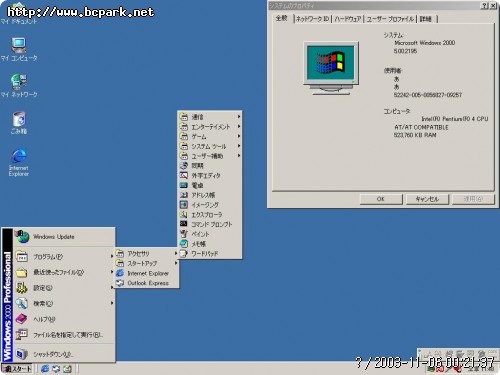Launch Windows Update from Start menu
Viewport: 500px width, 375px height.
point(64,237)
